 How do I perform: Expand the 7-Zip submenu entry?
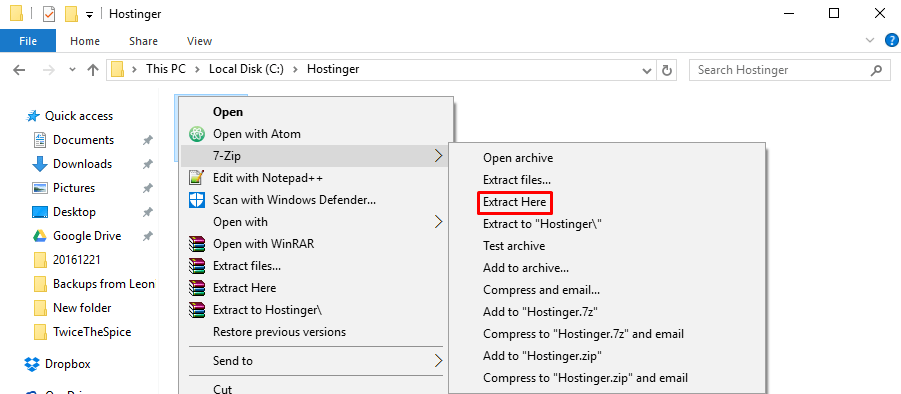(314, 156)
